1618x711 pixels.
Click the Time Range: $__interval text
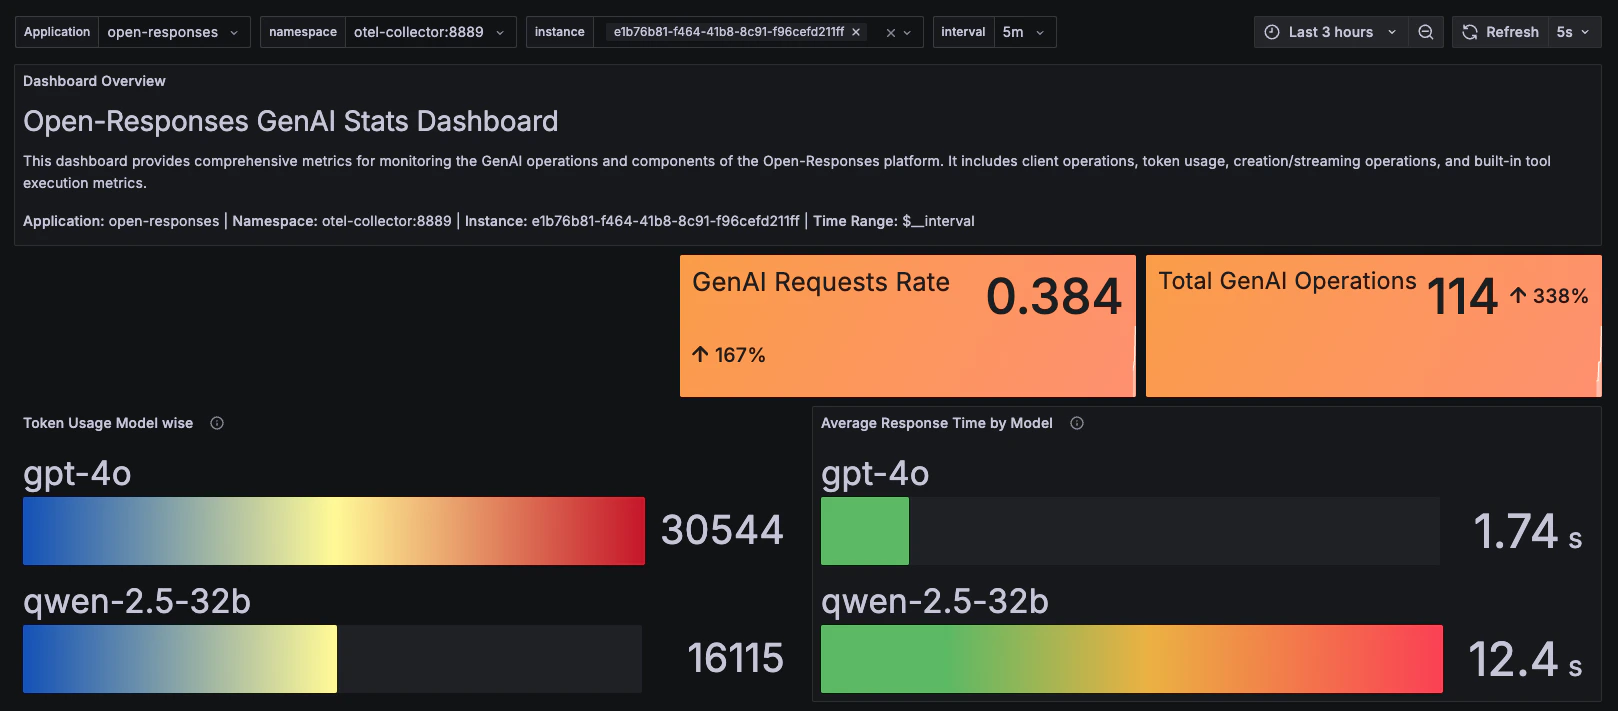[894, 221]
